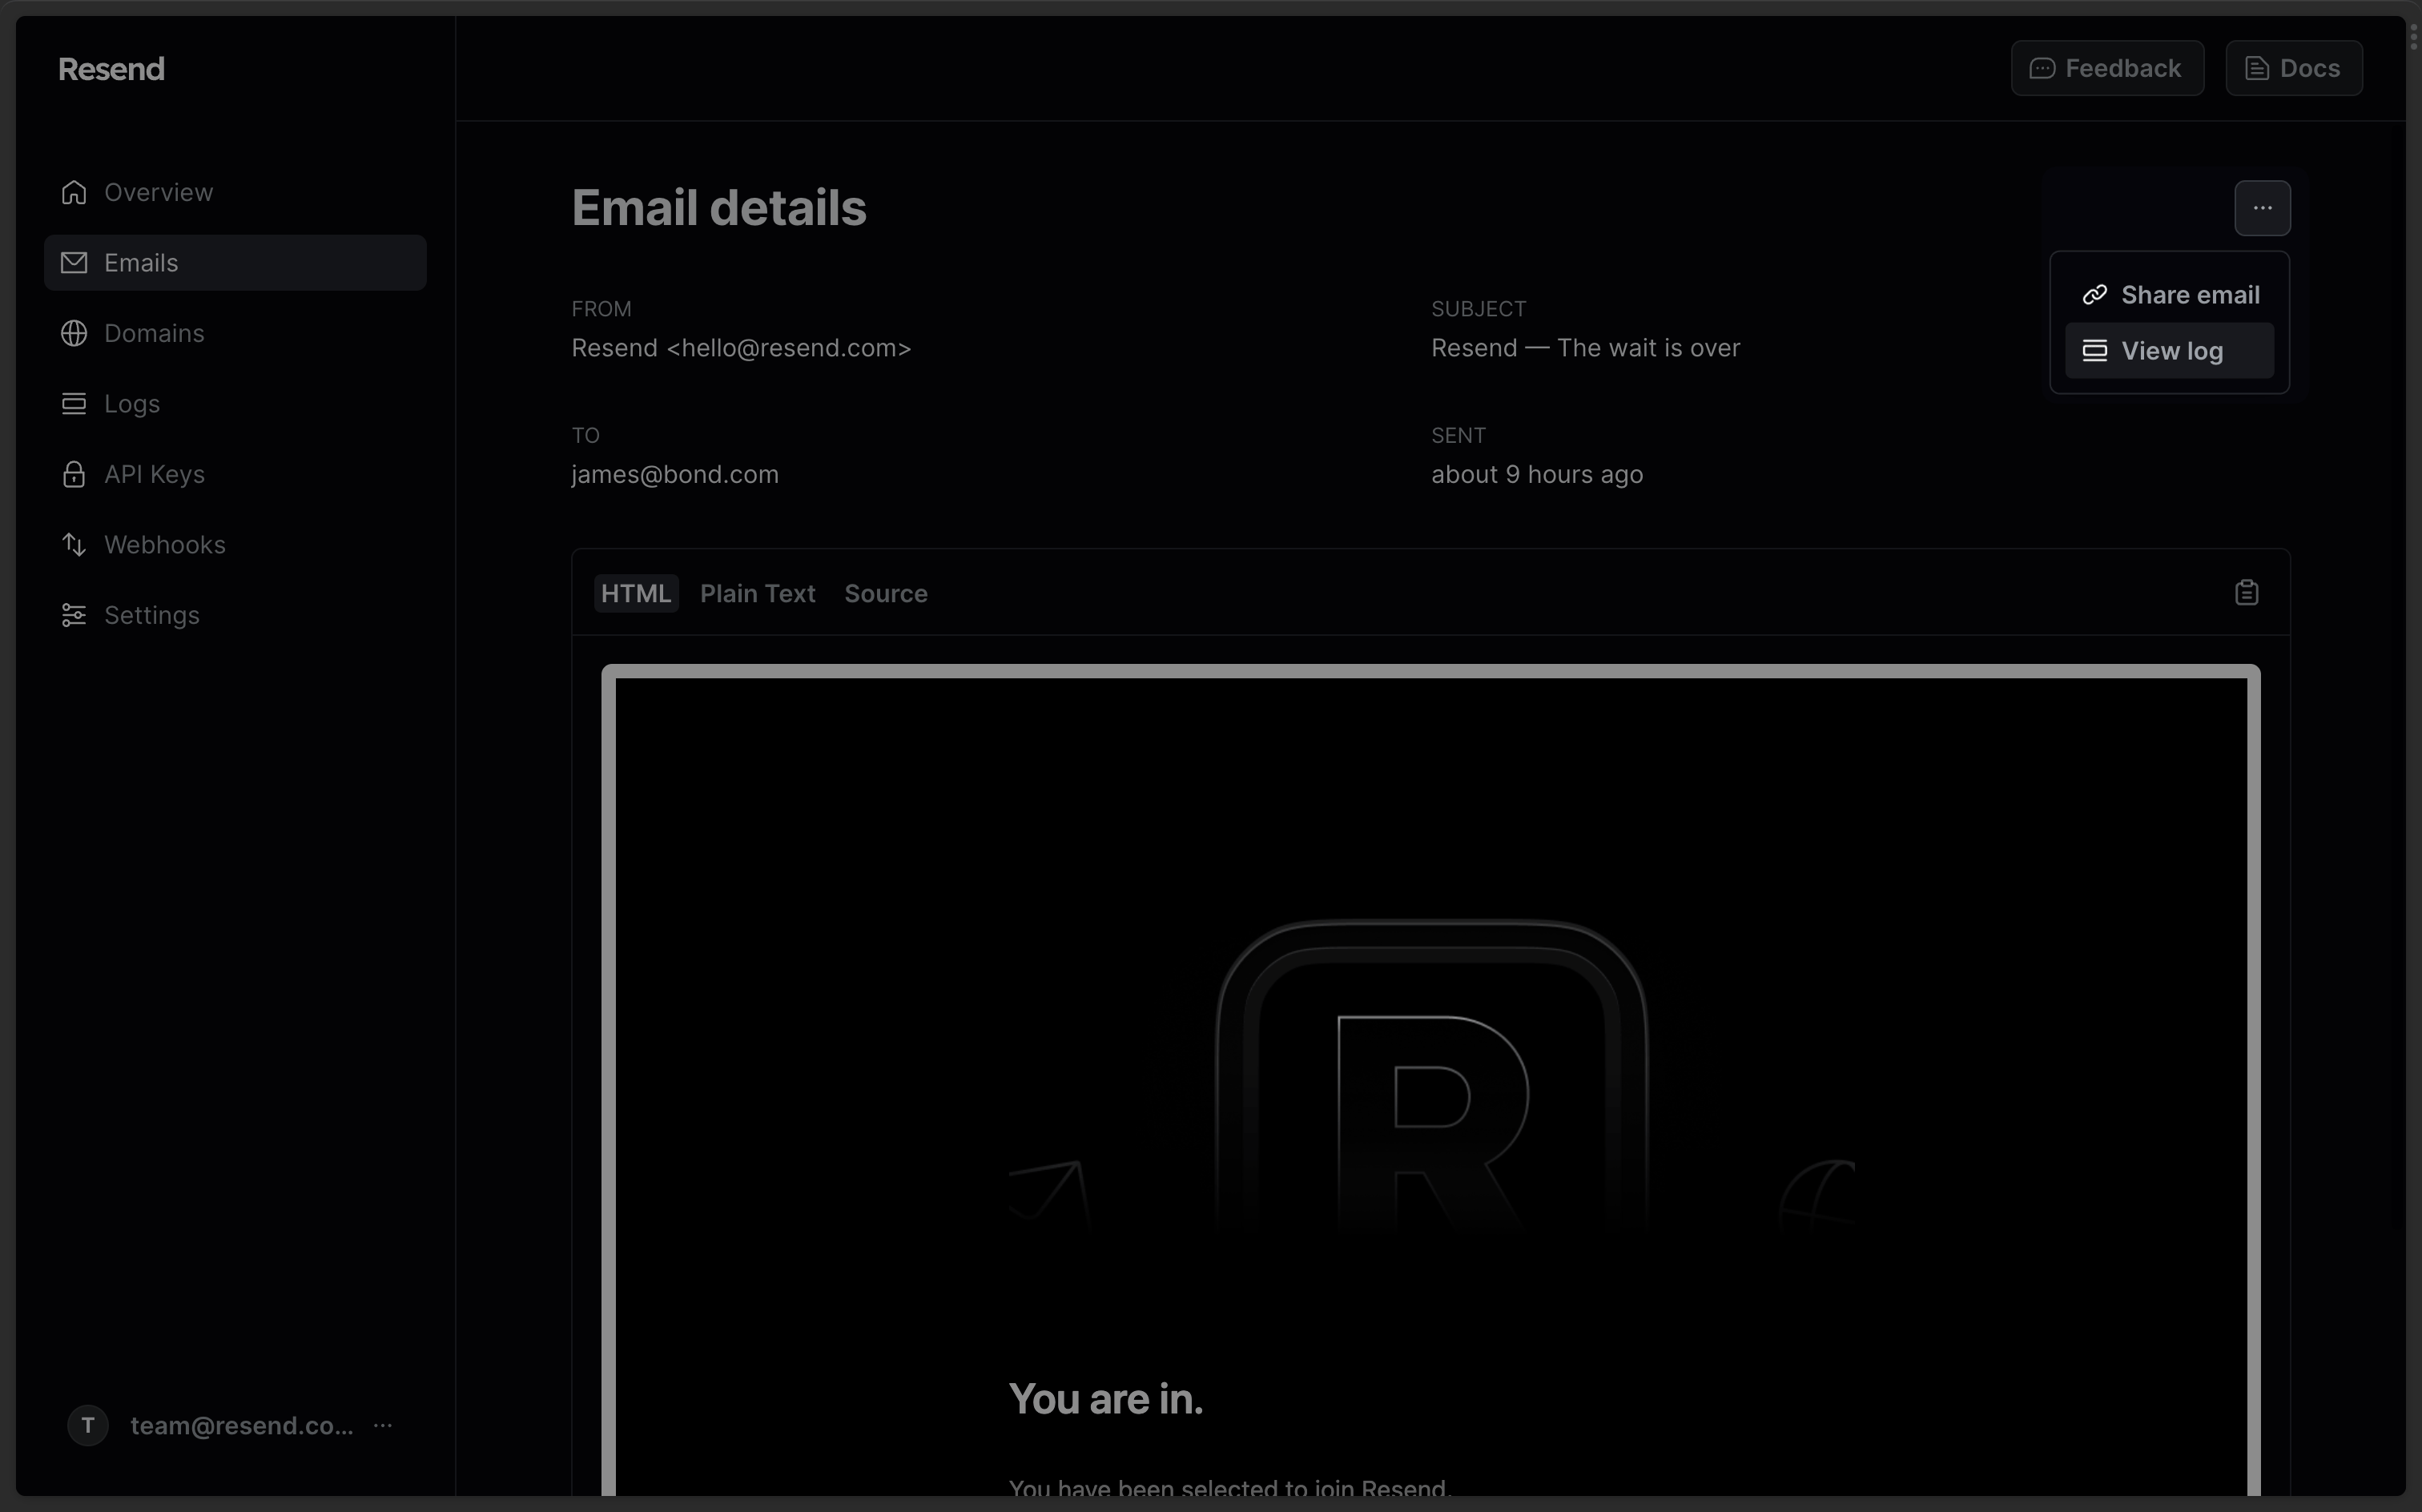Click the Domains globe icon

tap(74, 333)
